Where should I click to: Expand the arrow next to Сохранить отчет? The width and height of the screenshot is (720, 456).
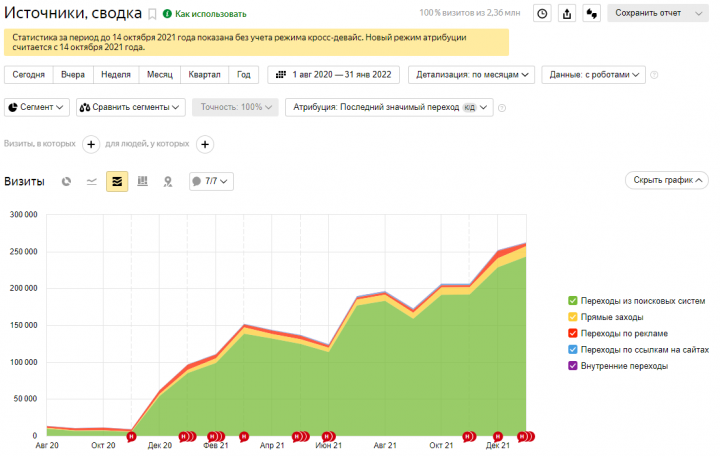pos(698,13)
